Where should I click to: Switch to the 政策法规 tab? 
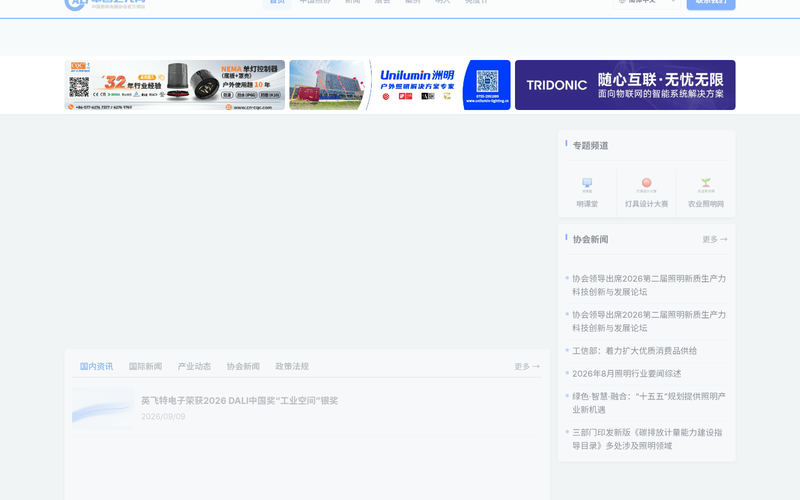pos(292,366)
